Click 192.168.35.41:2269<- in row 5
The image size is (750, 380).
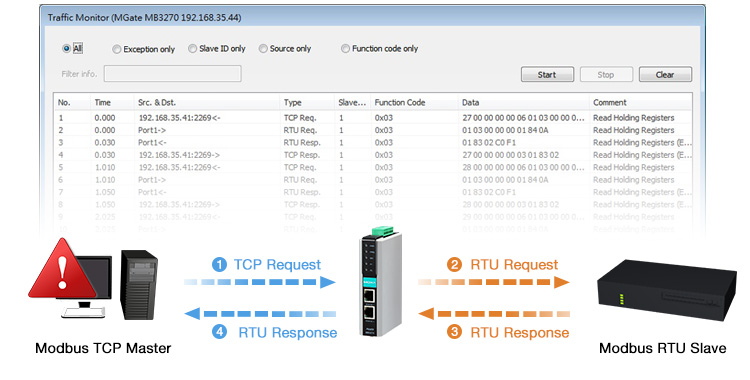179,168
